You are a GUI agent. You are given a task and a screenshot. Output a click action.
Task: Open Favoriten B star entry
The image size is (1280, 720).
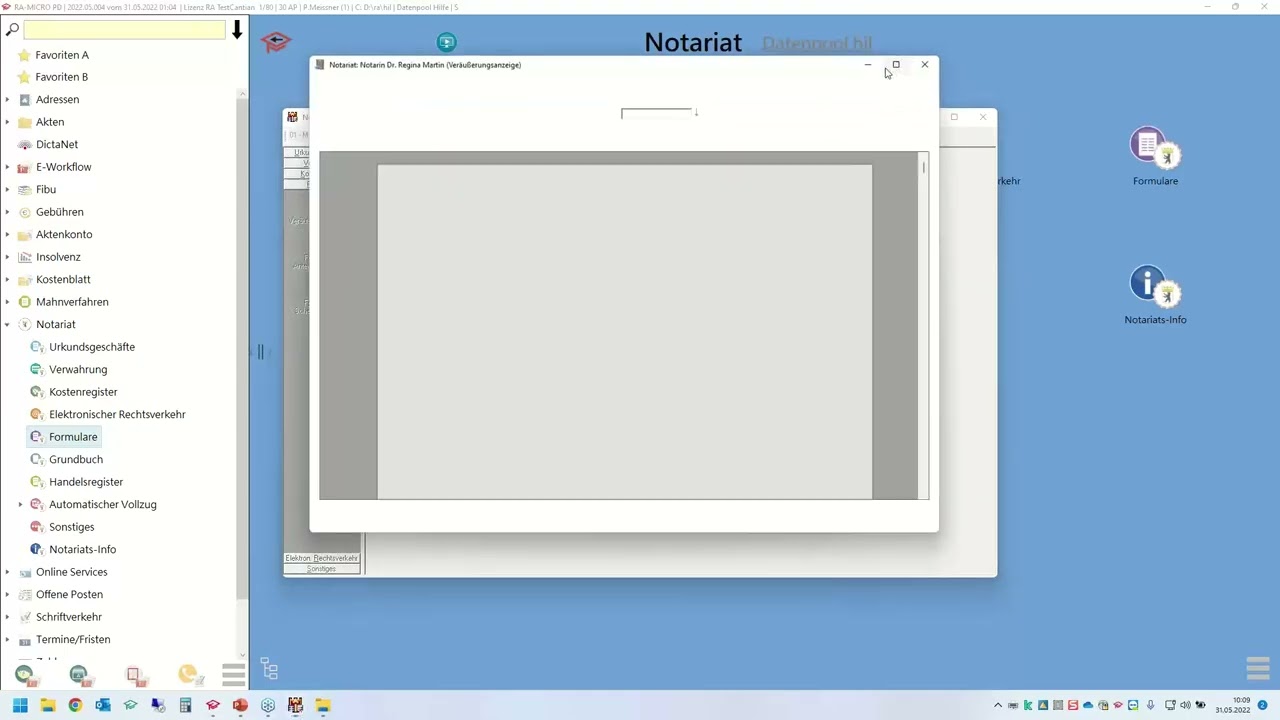click(x=62, y=77)
